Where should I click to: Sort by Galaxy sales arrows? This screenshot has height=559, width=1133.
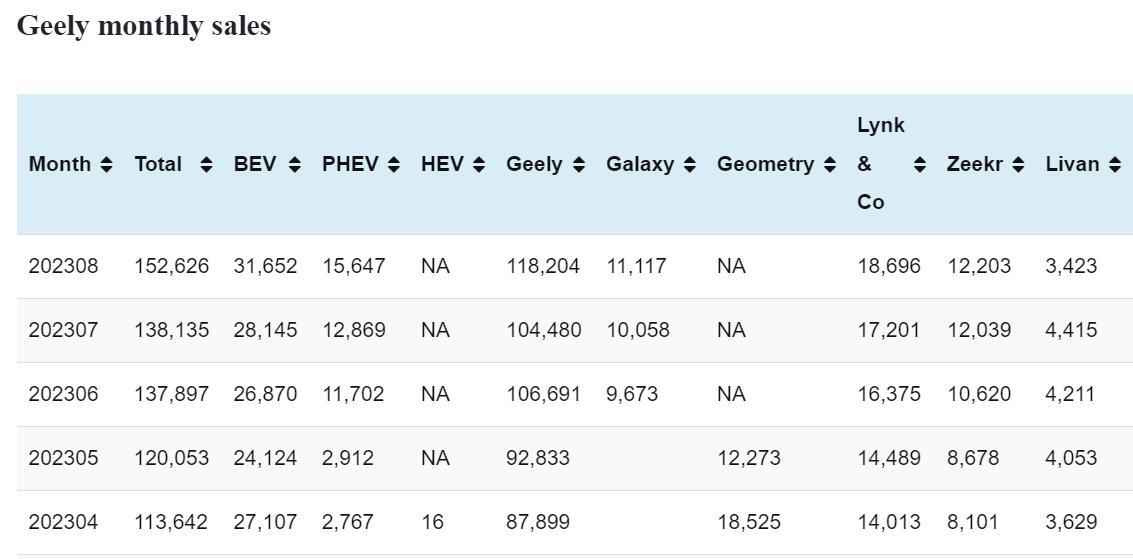689,164
